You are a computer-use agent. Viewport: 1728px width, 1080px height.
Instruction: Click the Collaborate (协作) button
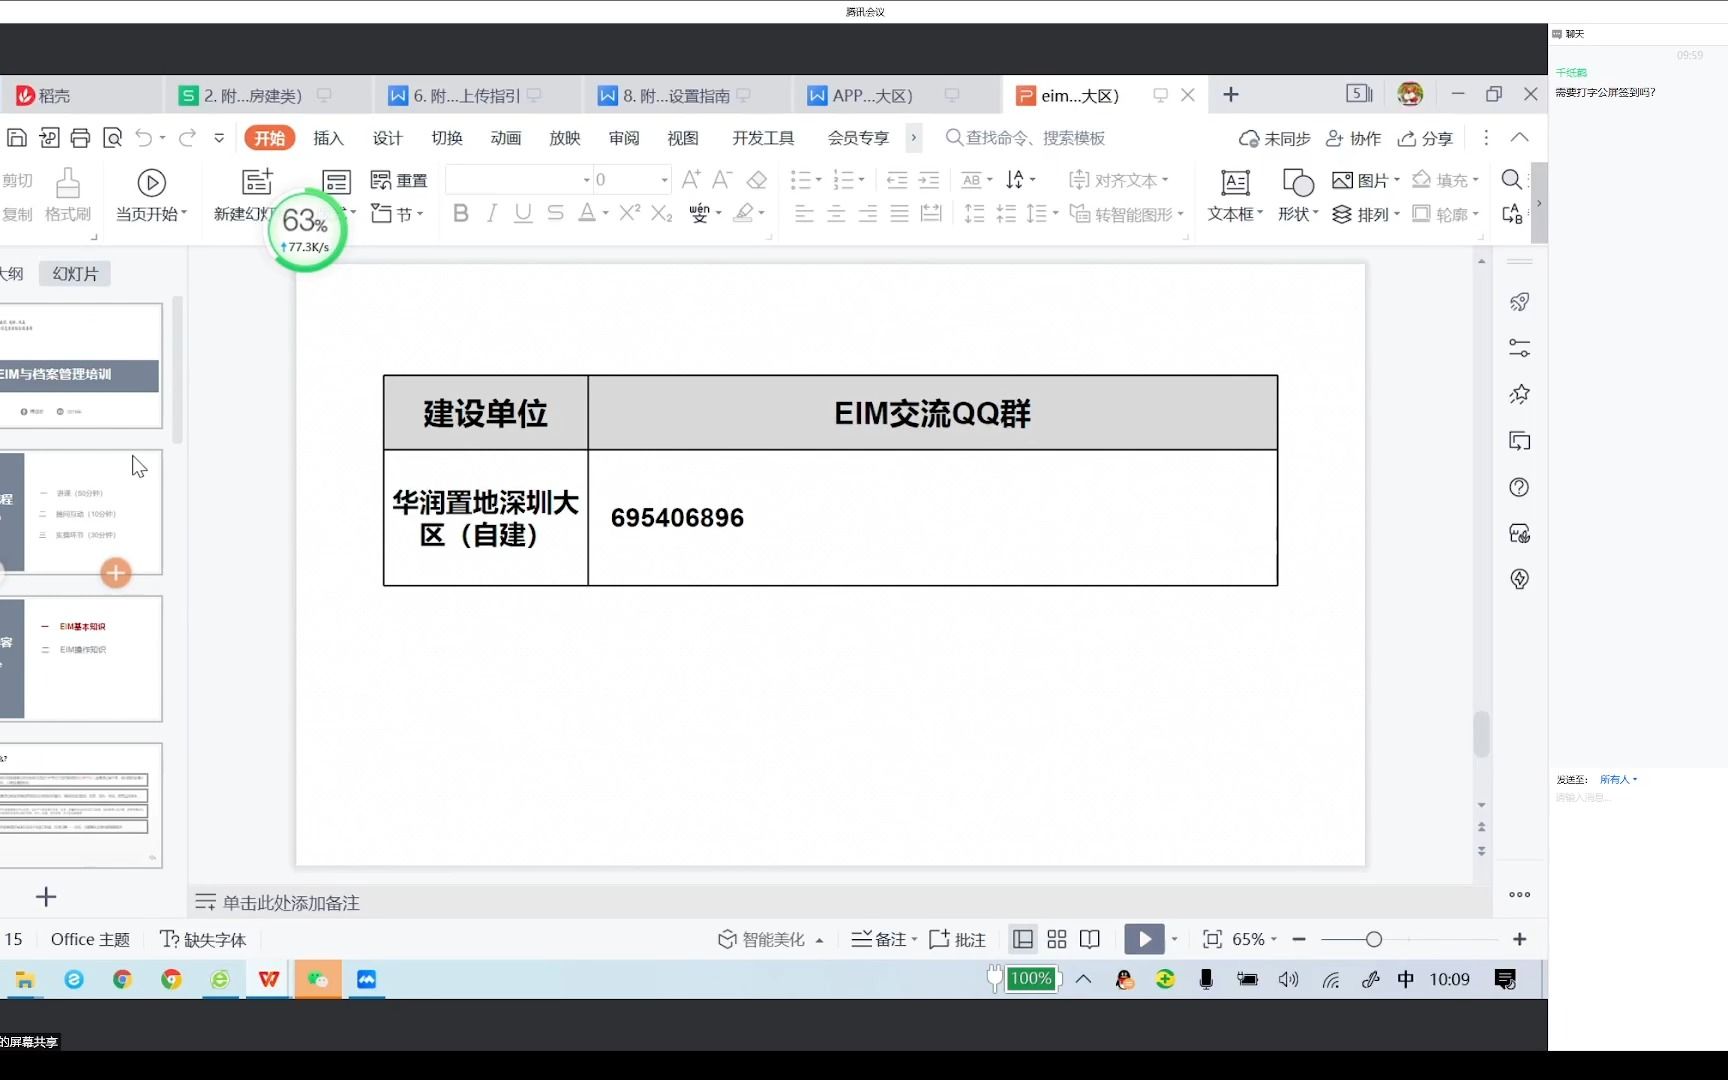(1353, 138)
